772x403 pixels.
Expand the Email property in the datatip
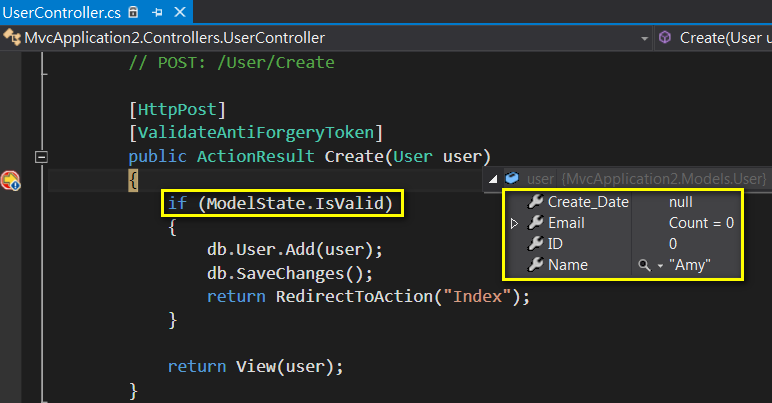click(x=515, y=223)
